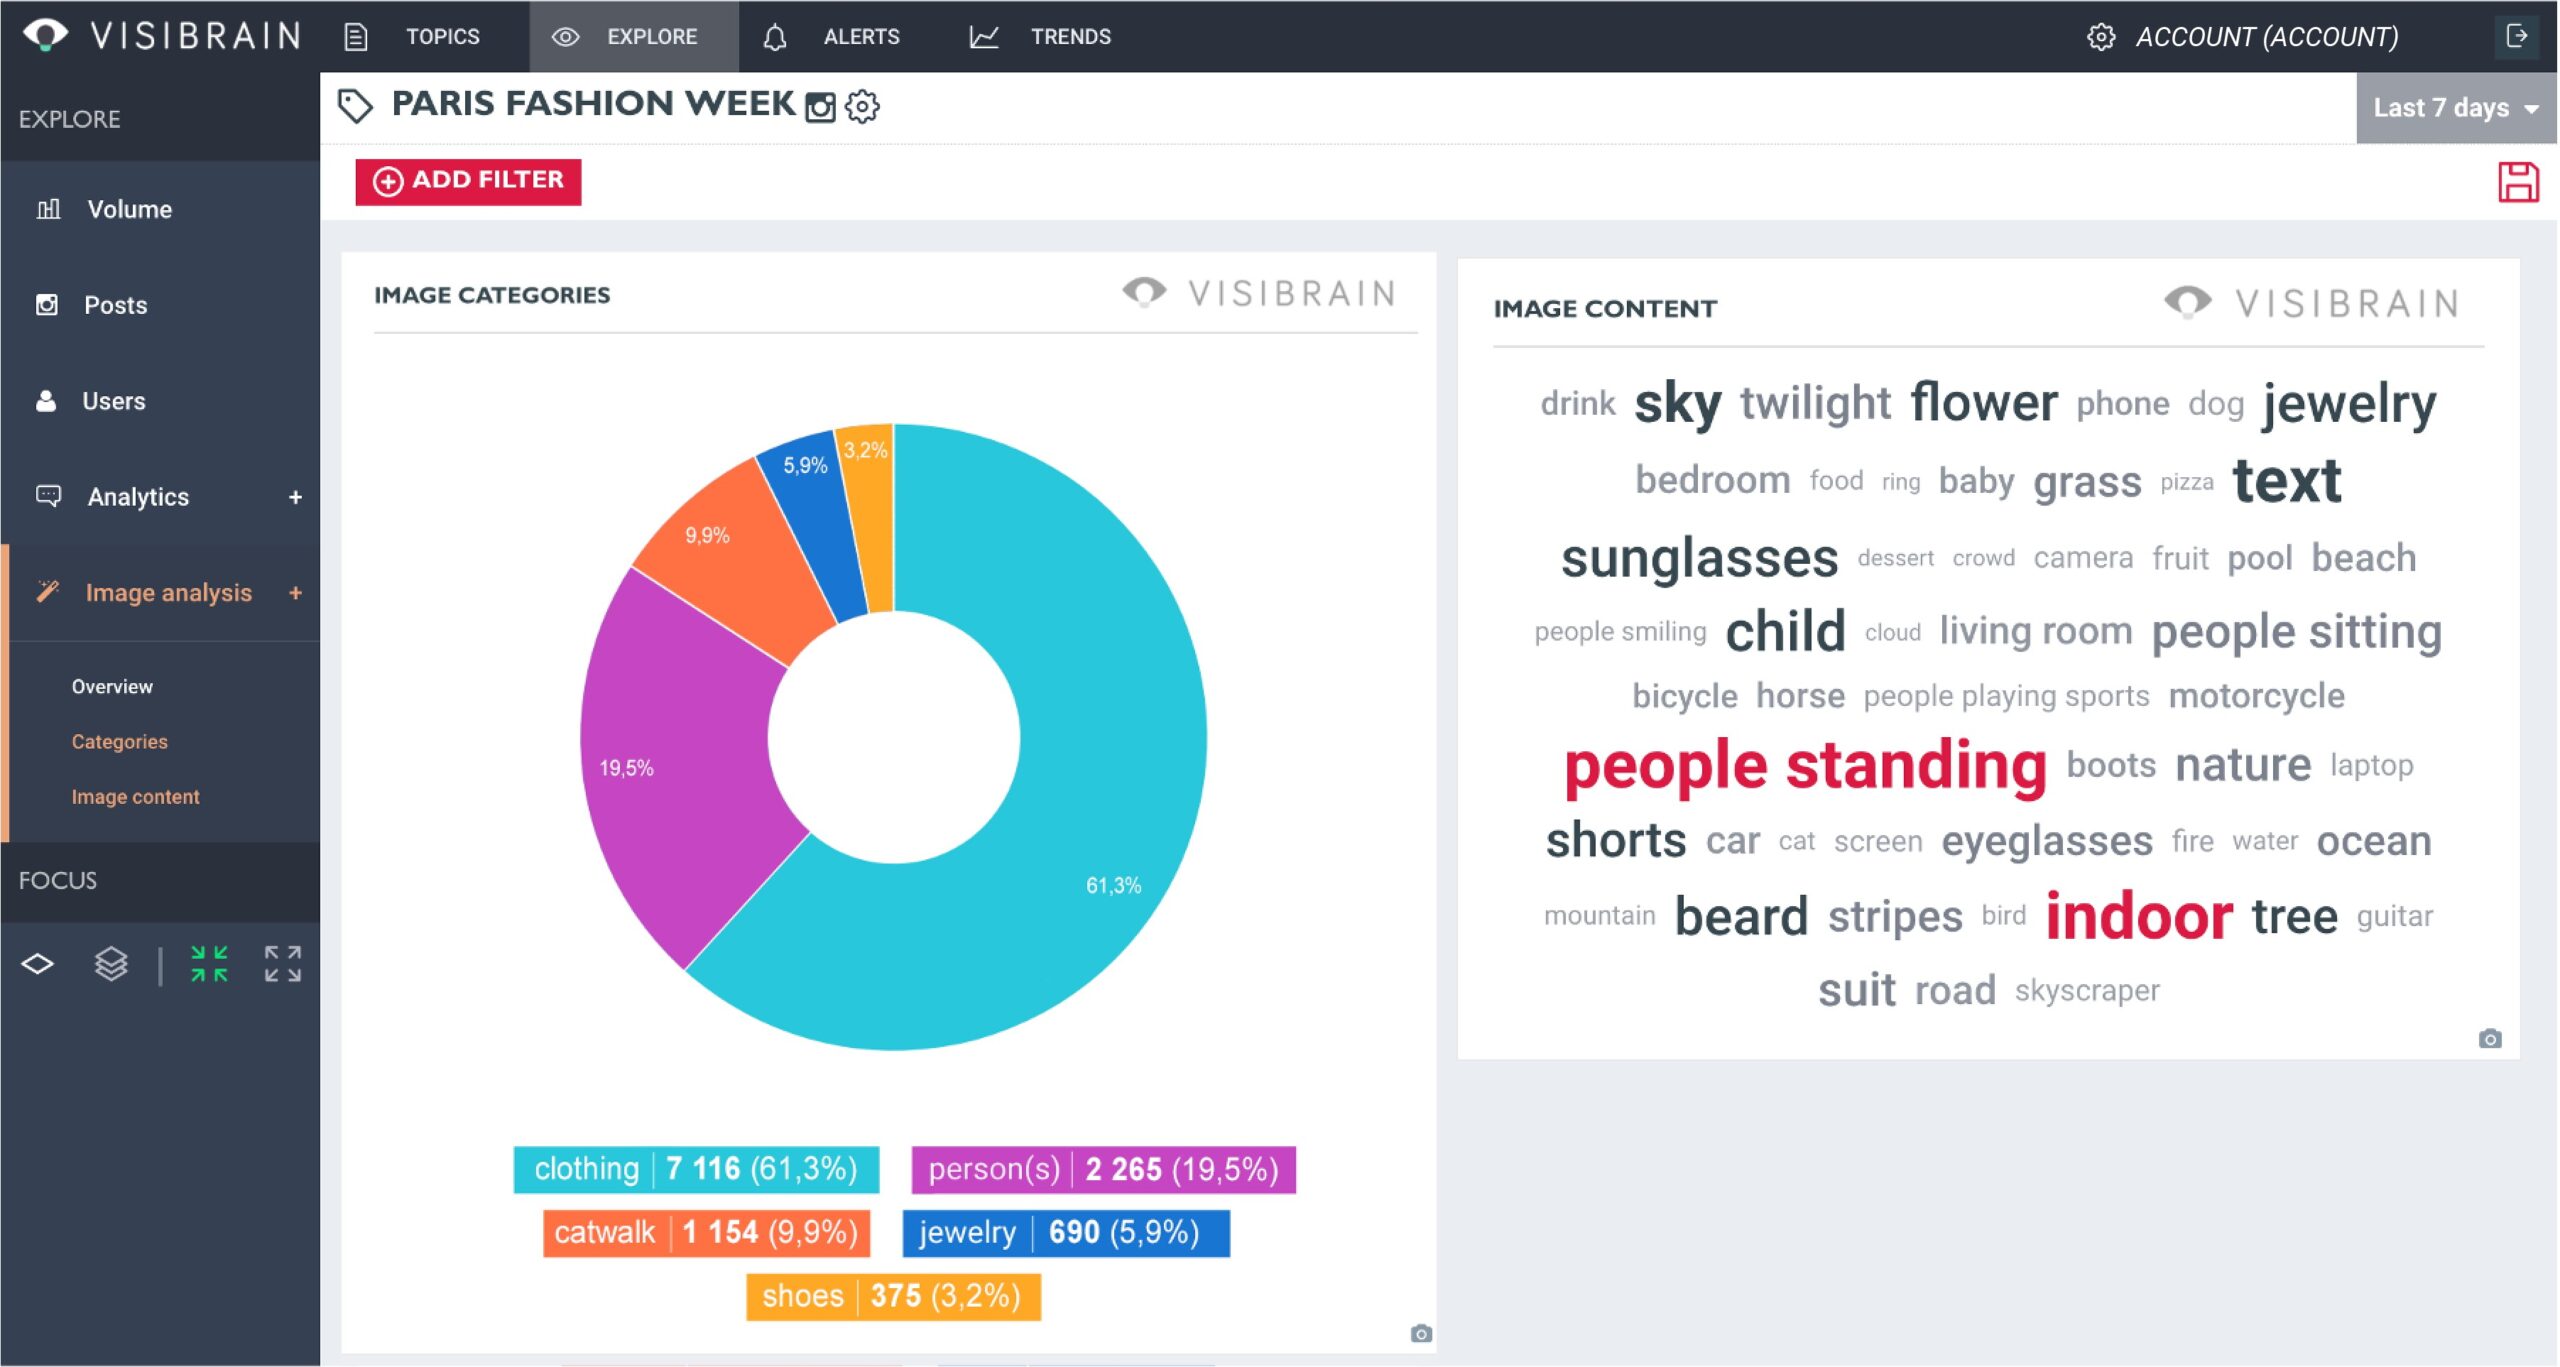Click 'eyeglasses' in the word cloud
Viewport: 2560px width, 1367px height.
[x=2047, y=842]
